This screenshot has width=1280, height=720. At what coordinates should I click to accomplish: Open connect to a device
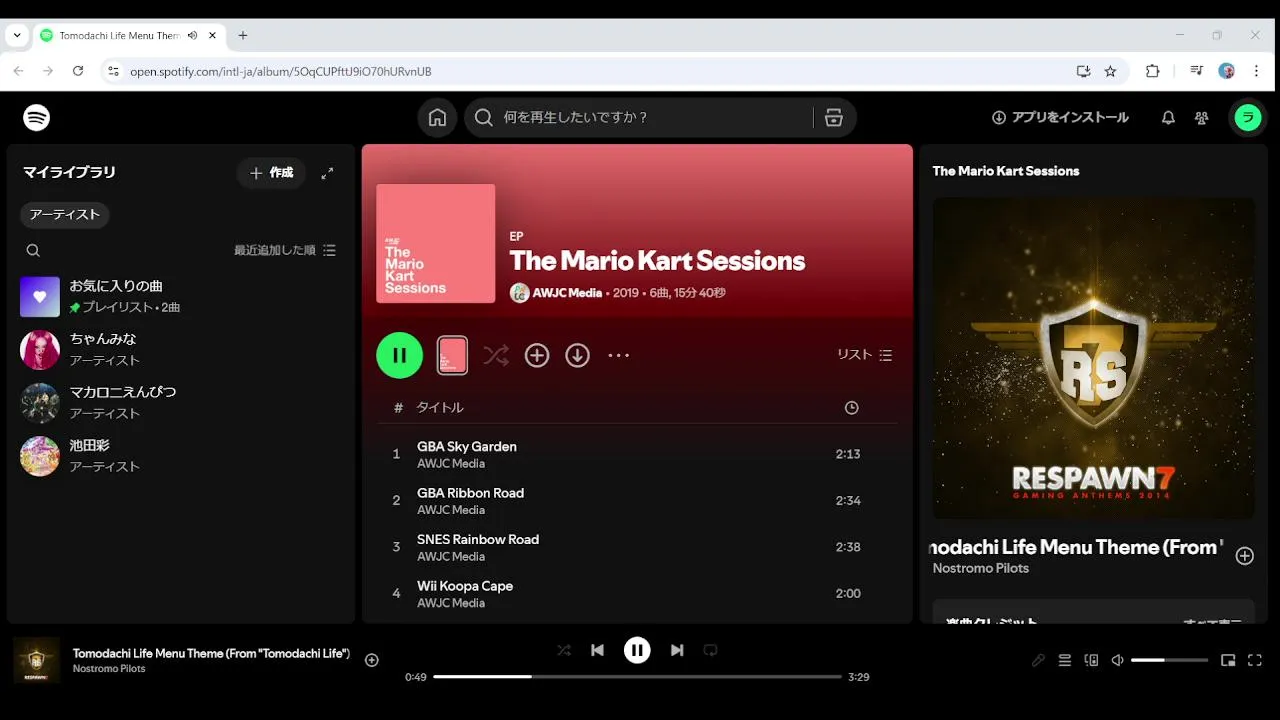pos(1091,660)
